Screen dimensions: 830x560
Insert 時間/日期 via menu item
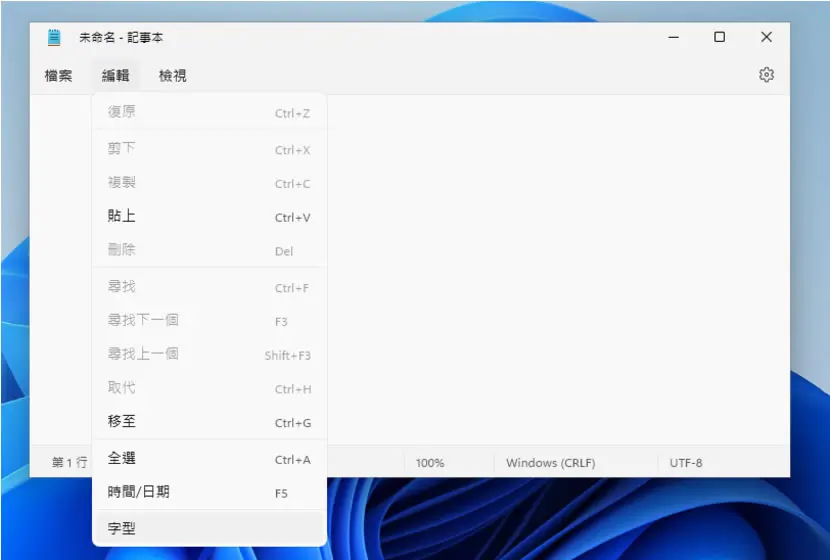tap(209, 492)
